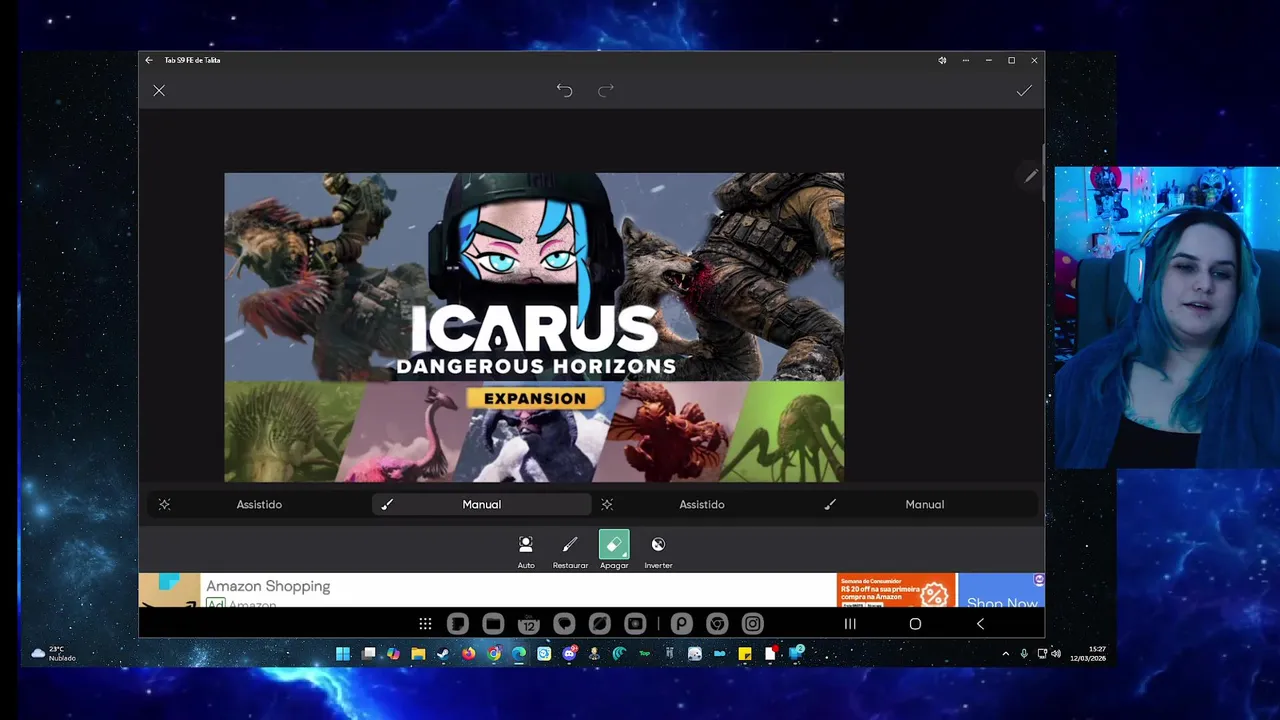The height and width of the screenshot is (720, 1280).
Task: Open the weather widget showing 23°C Nublado
Action: tap(54, 654)
